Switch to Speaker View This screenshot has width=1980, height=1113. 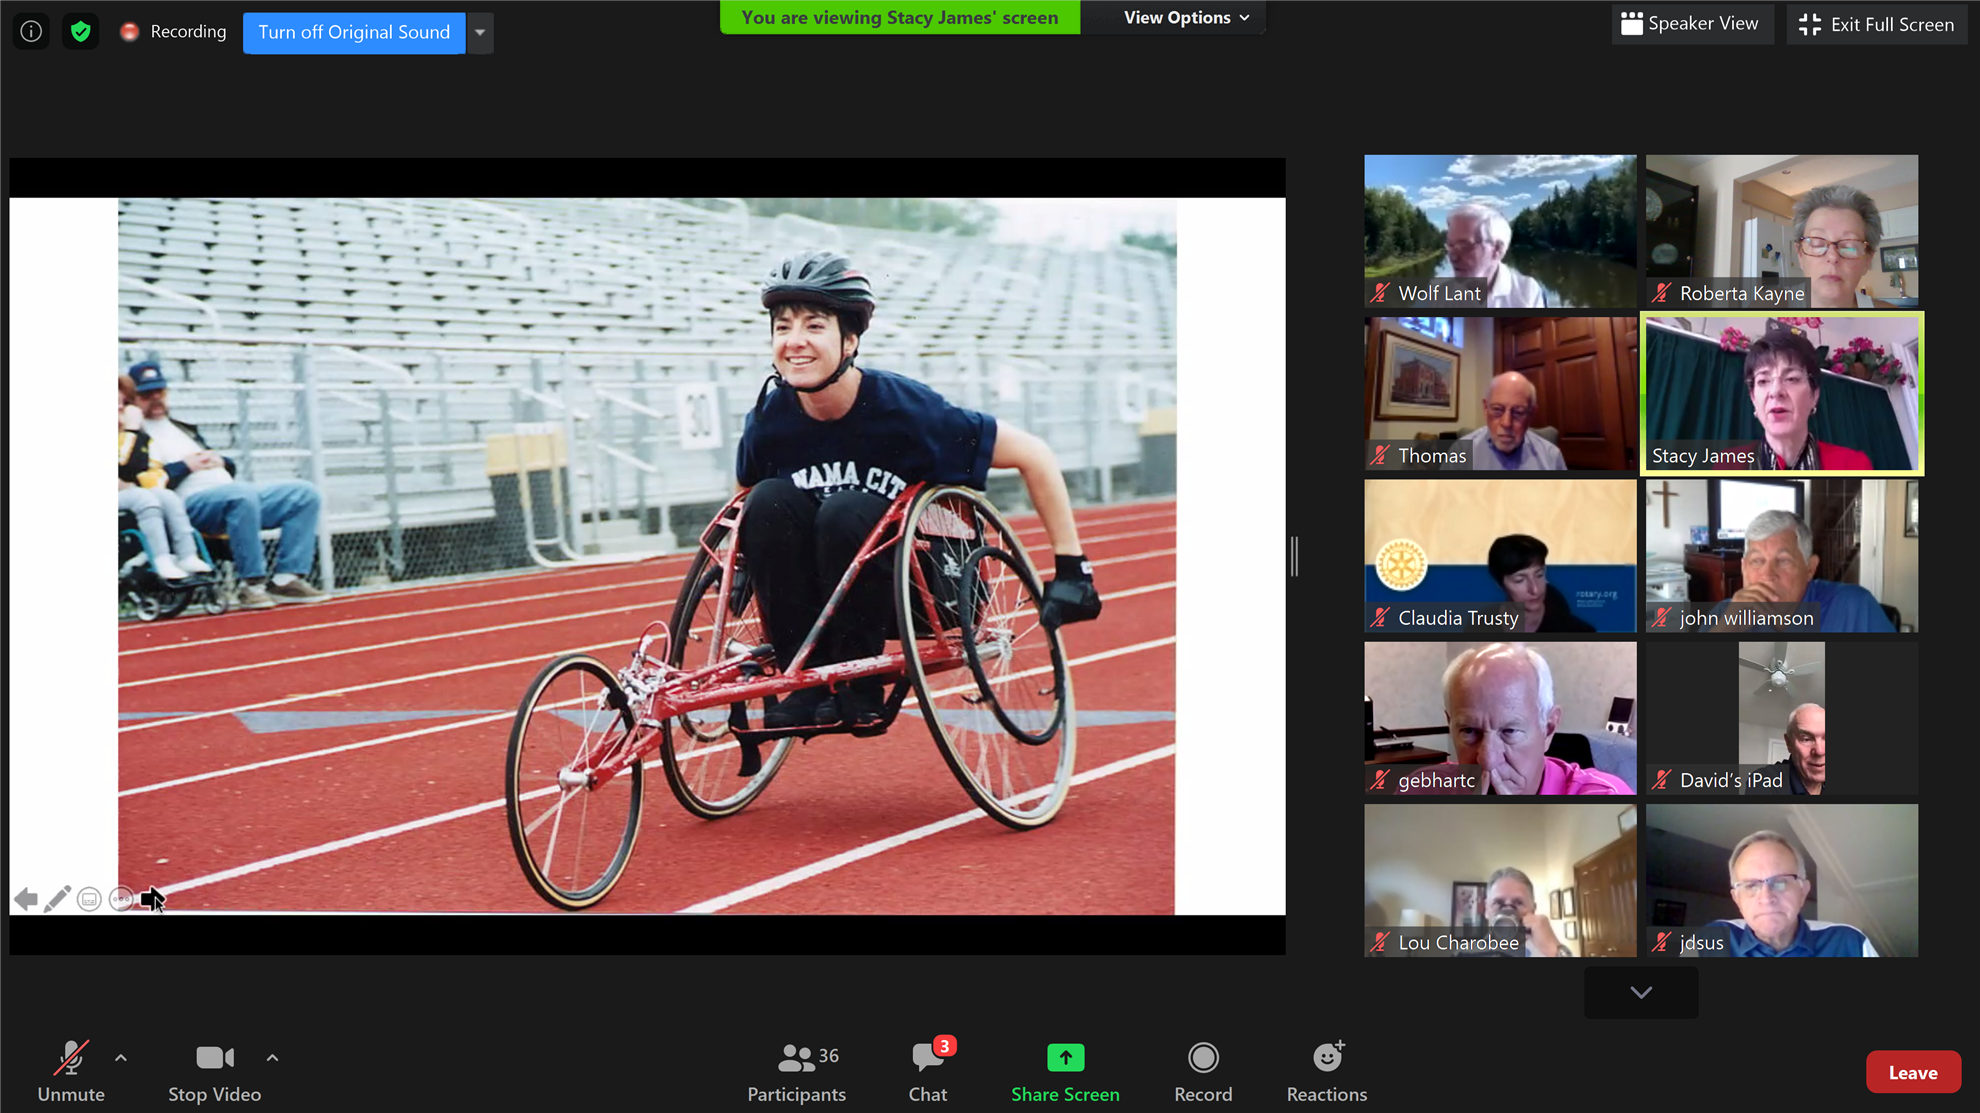[1690, 24]
